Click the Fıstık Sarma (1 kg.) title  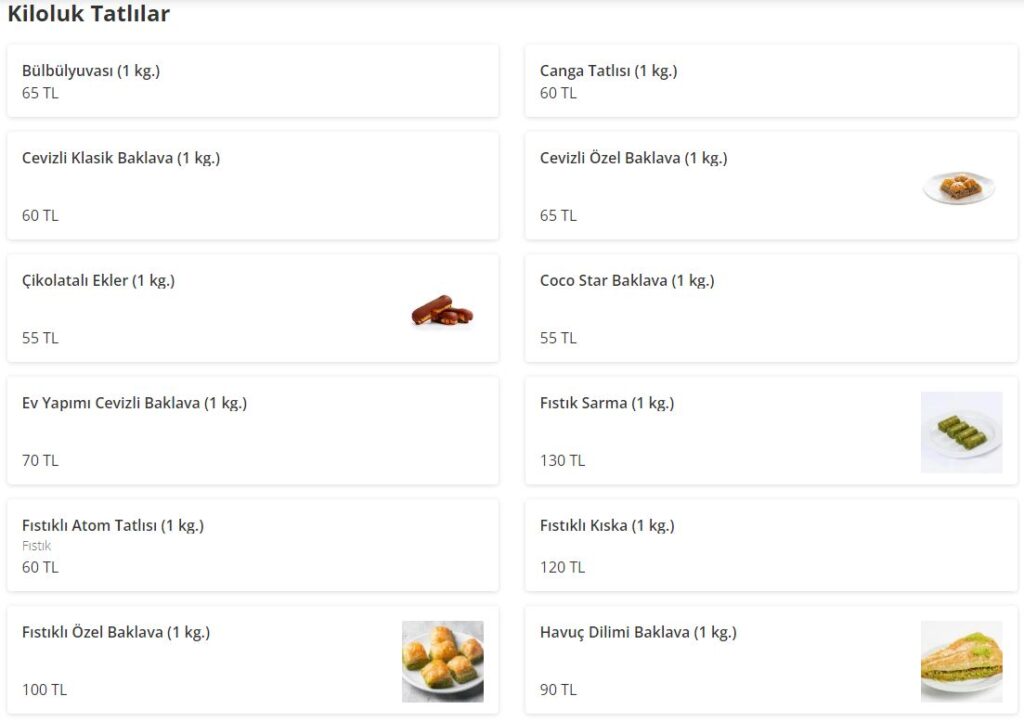click(x=607, y=403)
